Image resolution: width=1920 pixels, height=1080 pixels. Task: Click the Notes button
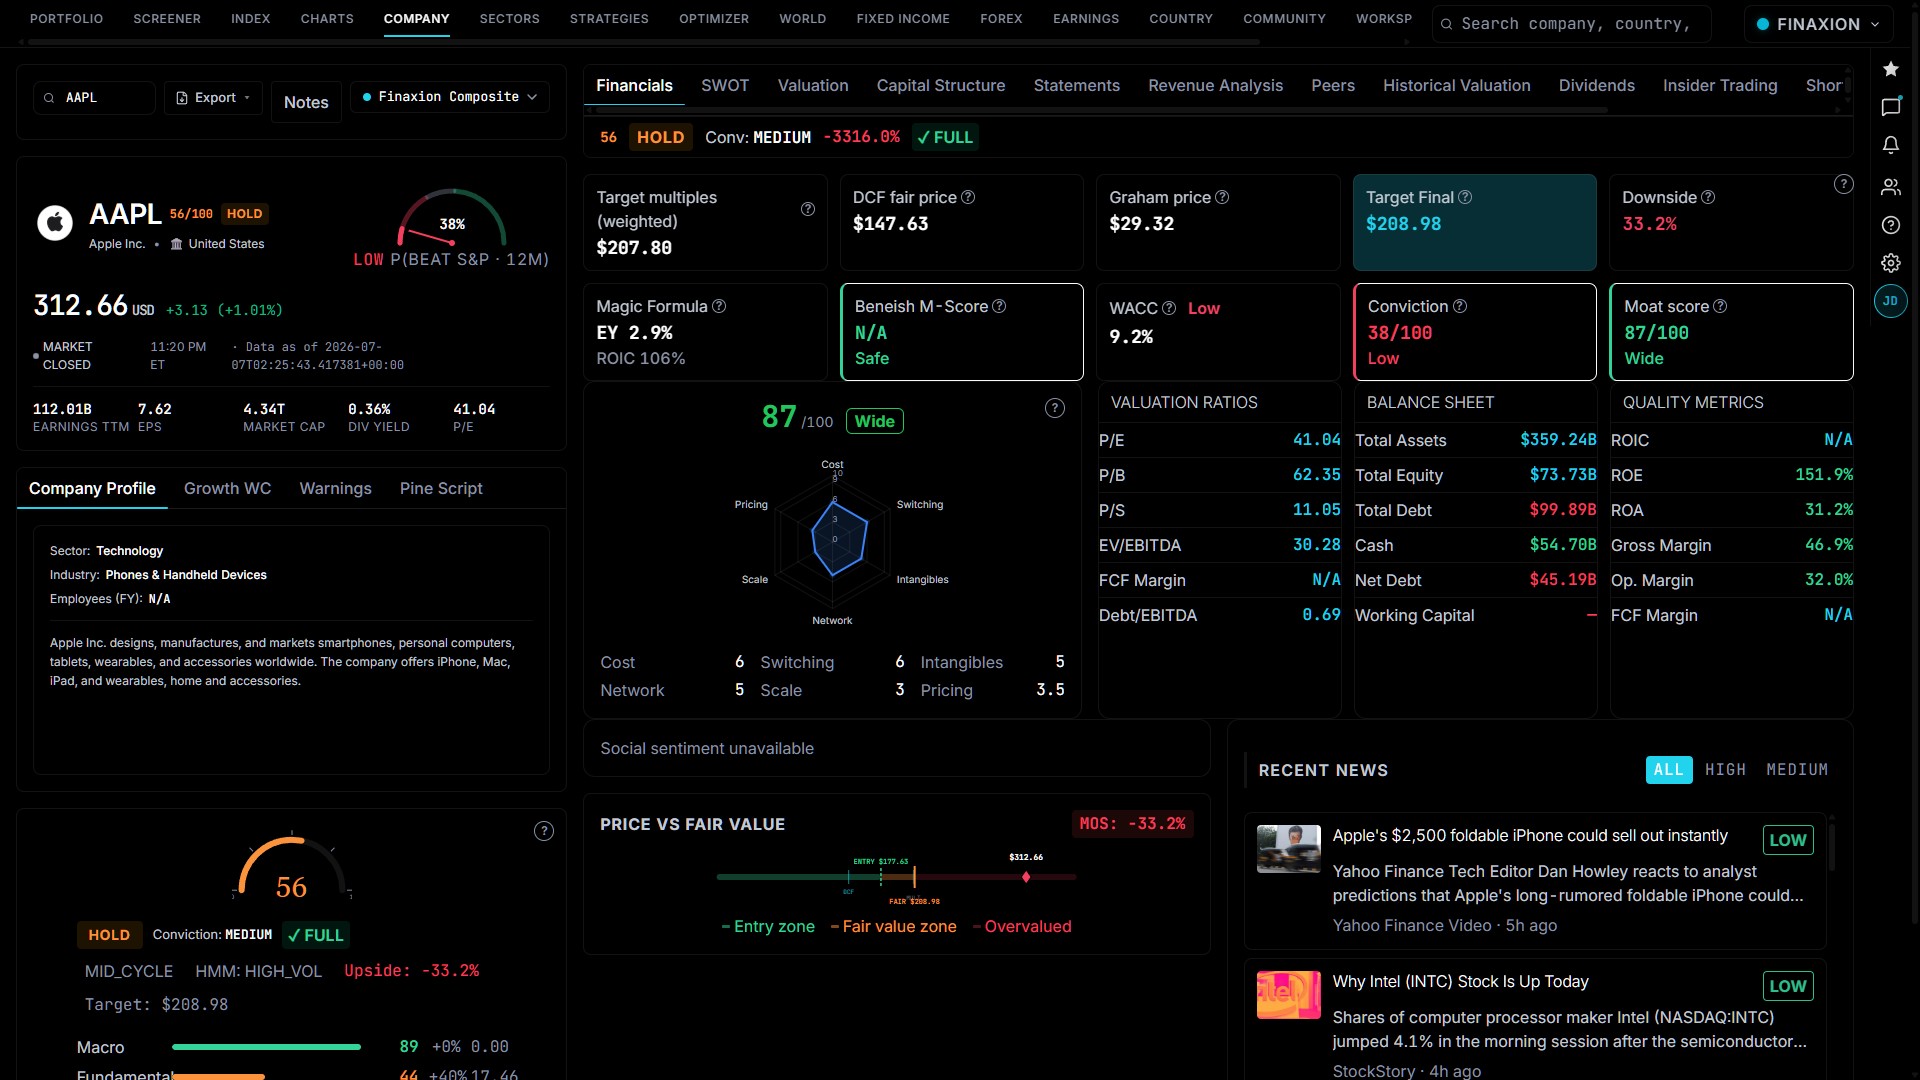[x=306, y=102]
